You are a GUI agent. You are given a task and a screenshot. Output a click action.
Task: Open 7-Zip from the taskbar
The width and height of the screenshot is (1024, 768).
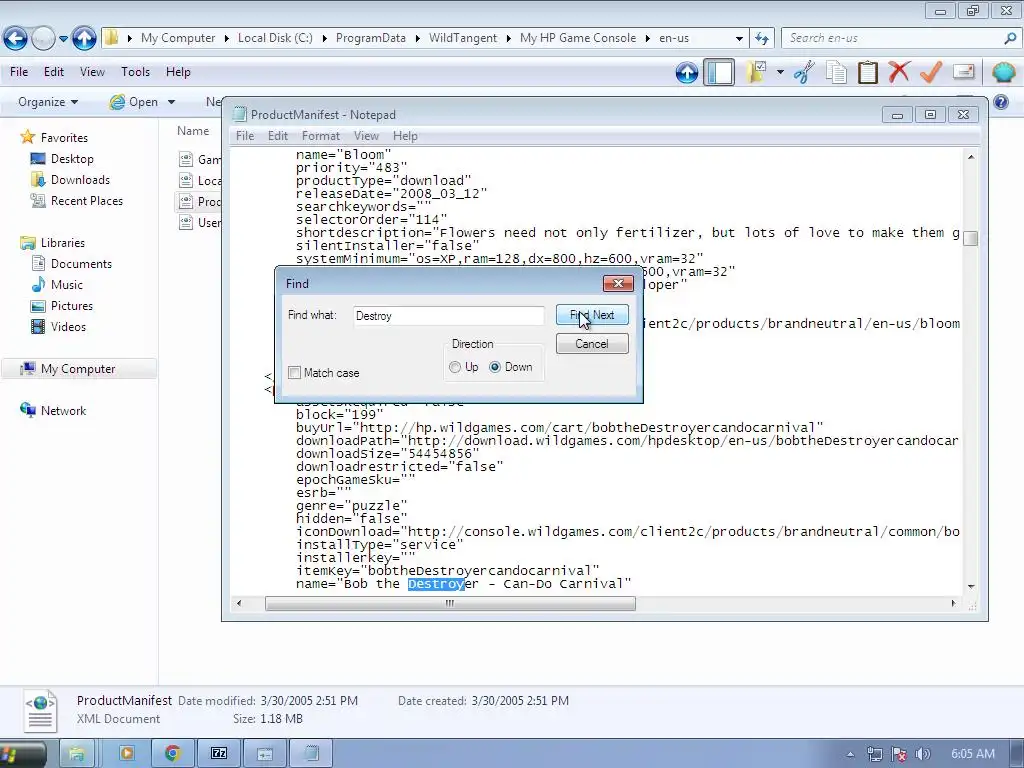click(x=219, y=754)
